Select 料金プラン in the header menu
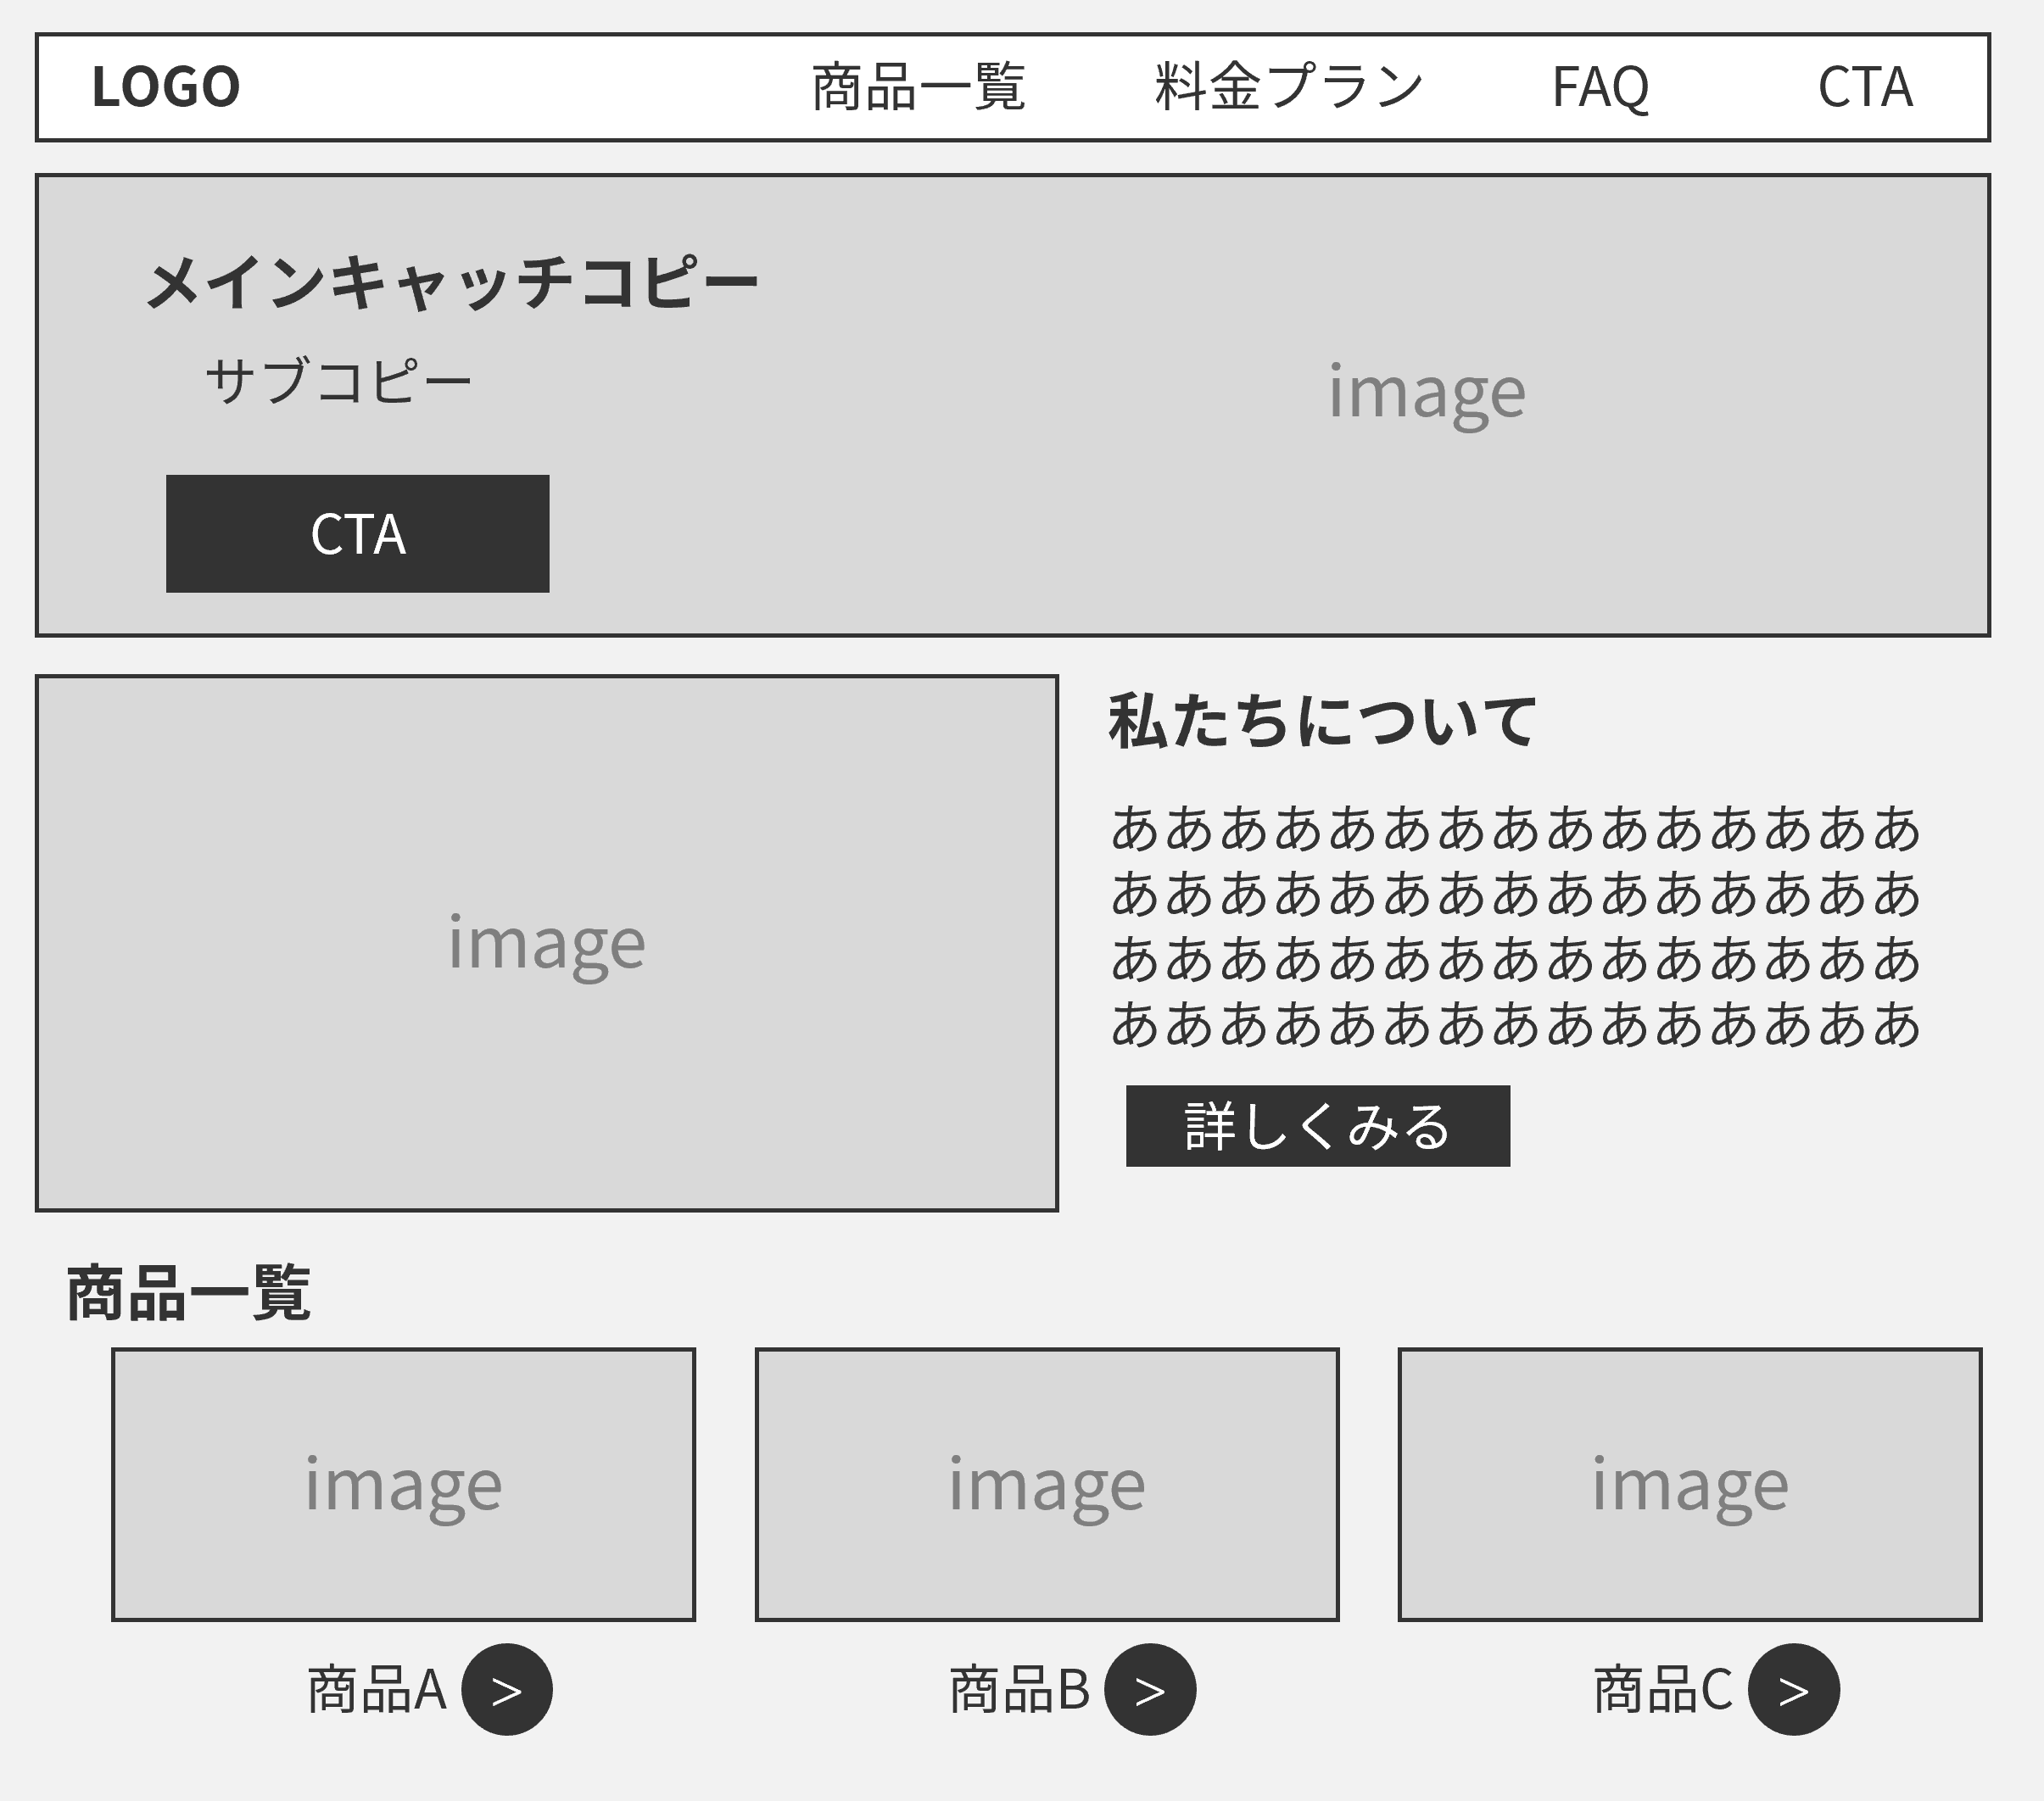This screenshot has width=2044, height=1801. 1284,88
